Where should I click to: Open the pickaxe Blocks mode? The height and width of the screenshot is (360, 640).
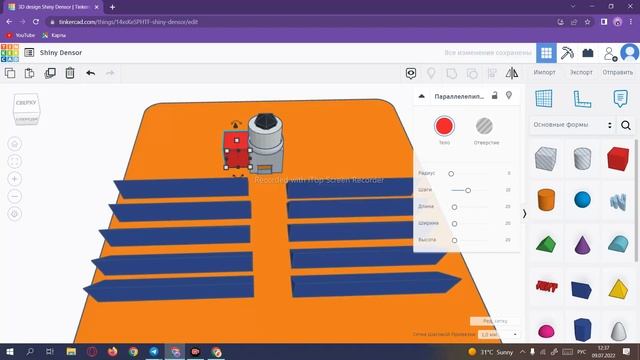(567, 53)
